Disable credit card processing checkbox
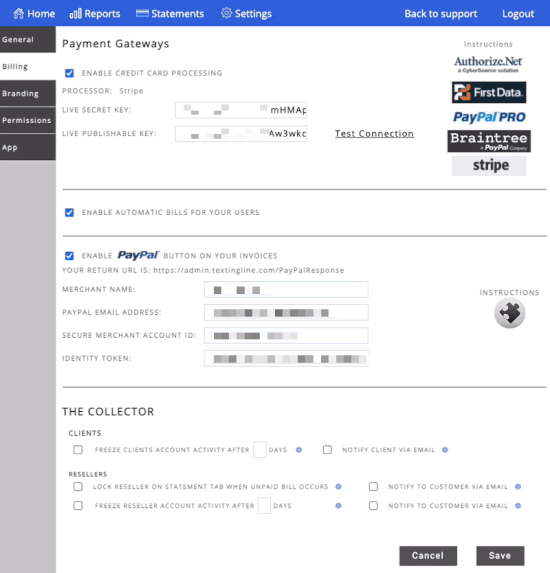This screenshot has height=573, width=550. (x=69, y=73)
